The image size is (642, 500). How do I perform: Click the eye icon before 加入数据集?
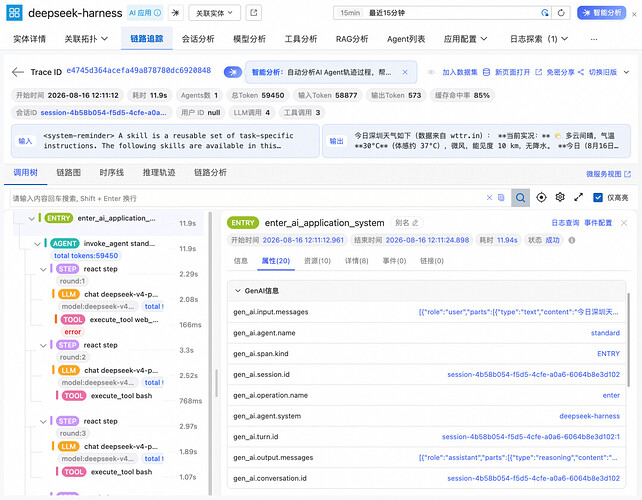pyautogui.click(x=431, y=72)
